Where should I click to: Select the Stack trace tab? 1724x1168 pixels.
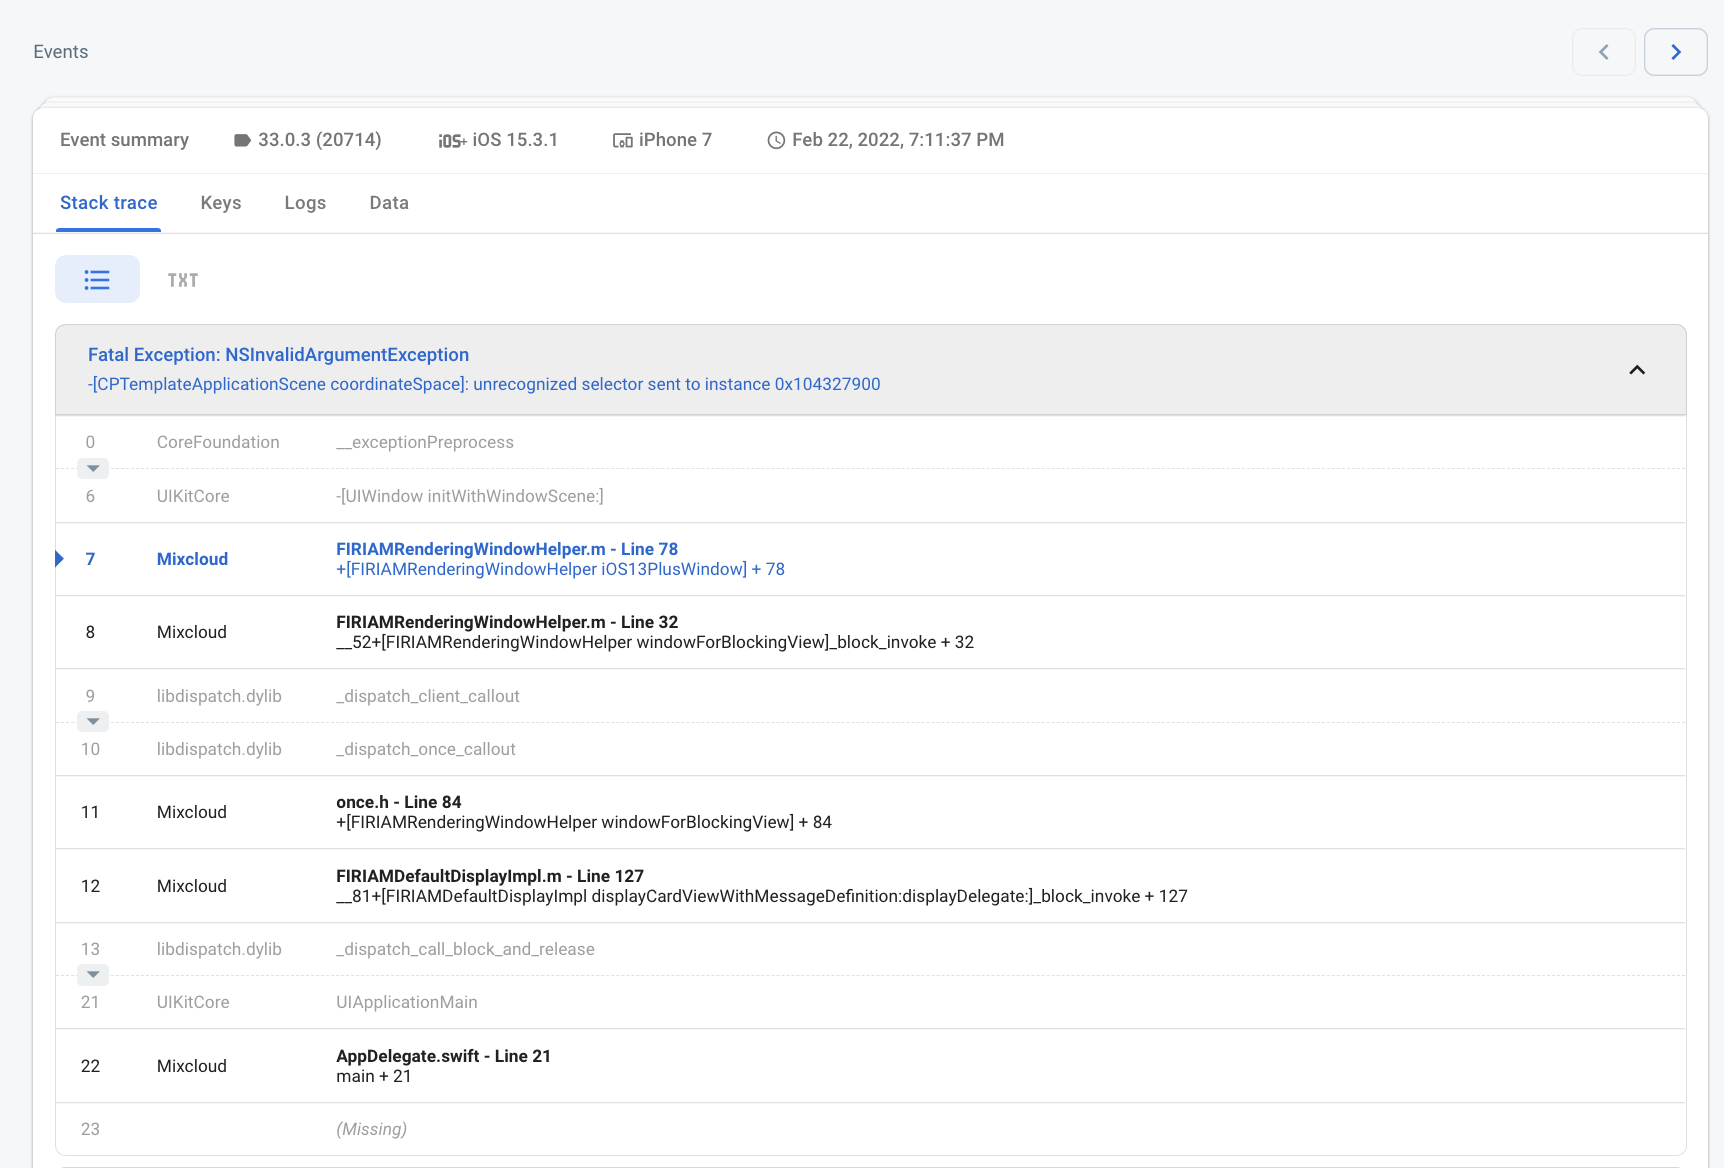pyautogui.click(x=108, y=203)
